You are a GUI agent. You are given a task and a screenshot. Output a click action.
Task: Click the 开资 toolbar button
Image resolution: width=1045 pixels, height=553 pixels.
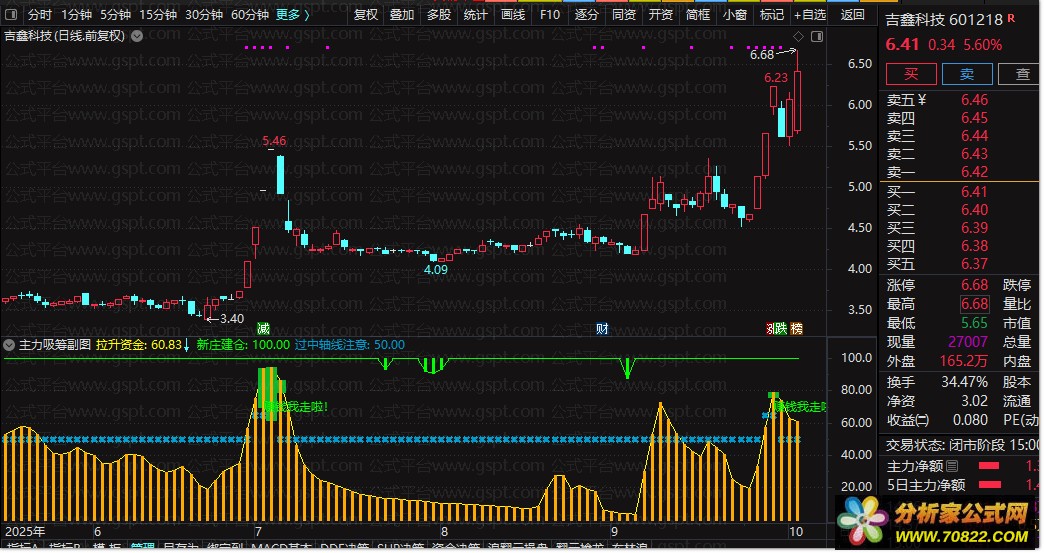[660, 15]
